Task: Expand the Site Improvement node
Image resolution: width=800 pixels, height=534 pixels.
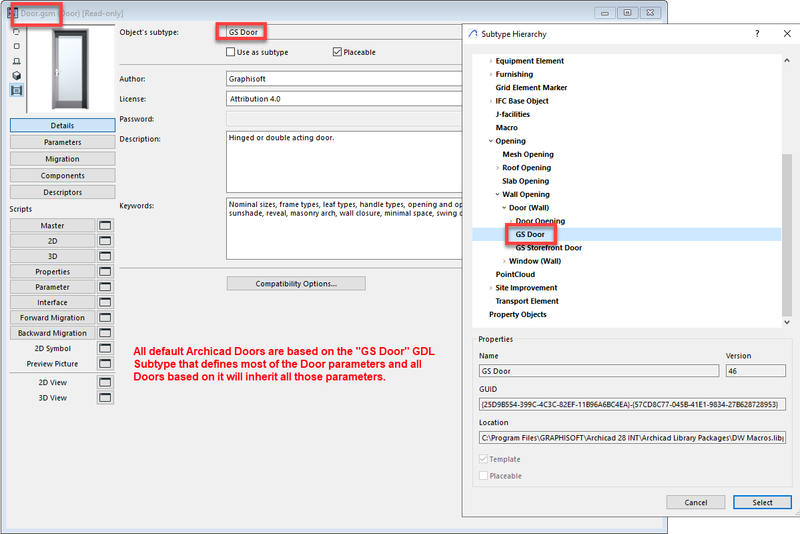Action: tap(491, 288)
